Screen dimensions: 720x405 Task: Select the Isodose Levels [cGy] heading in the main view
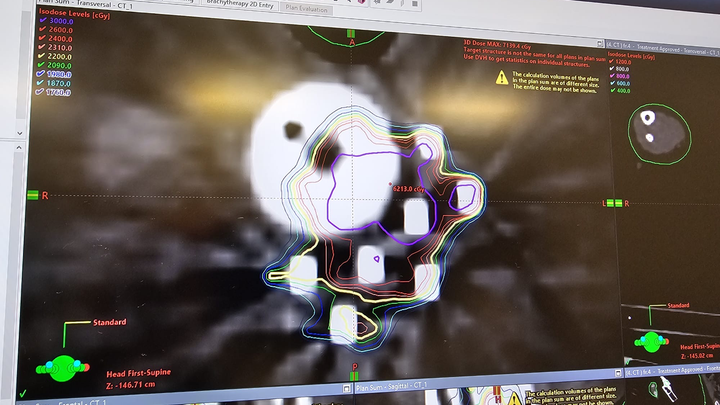pos(74,13)
